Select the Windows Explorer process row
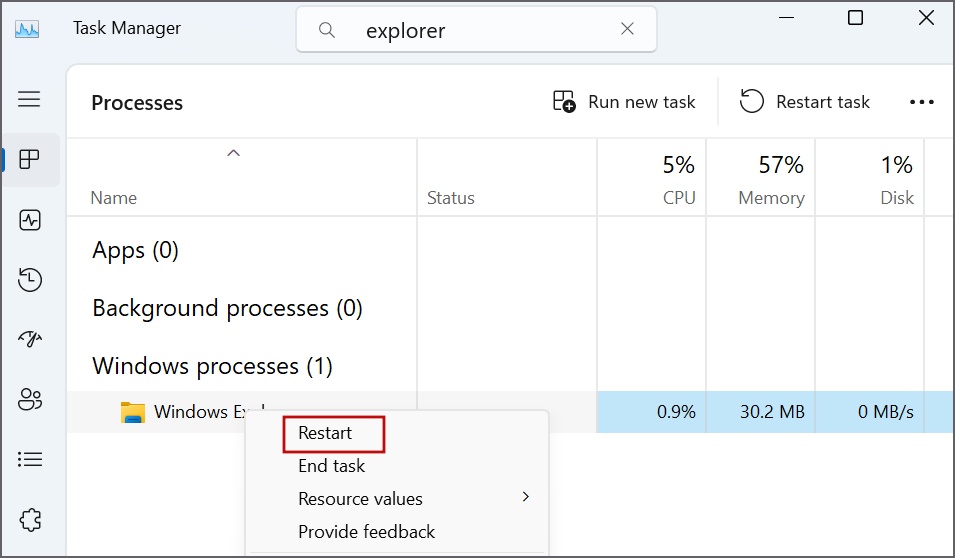Viewport: 955px width, 558px height. [x=510, y=412]
